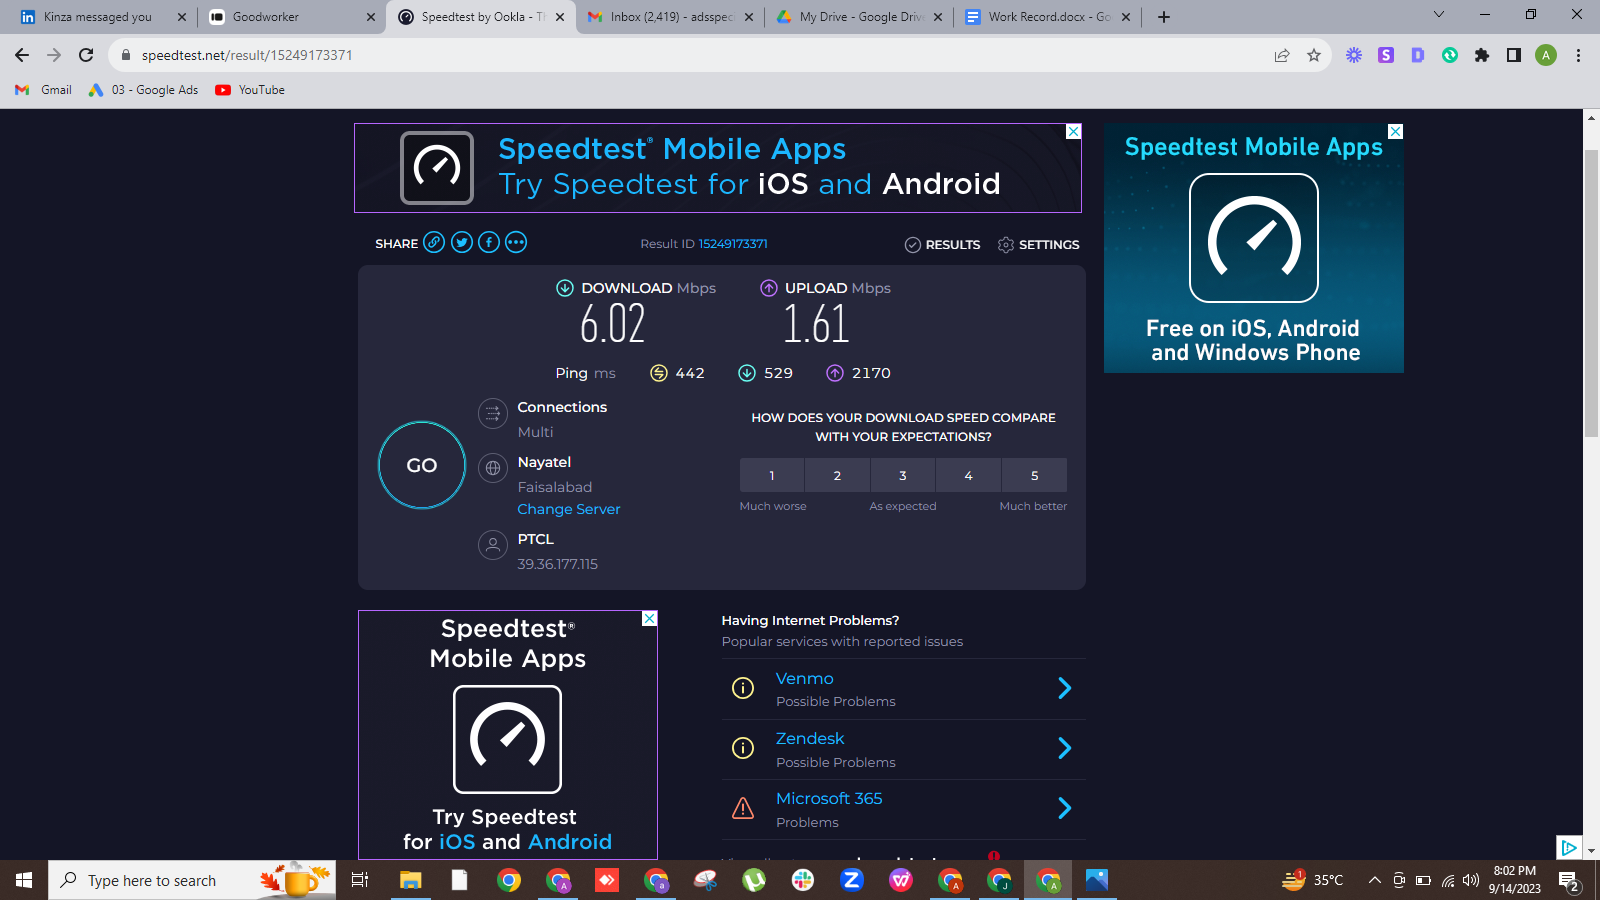Switch to the Work Record.docx tab

[1048, 17]
